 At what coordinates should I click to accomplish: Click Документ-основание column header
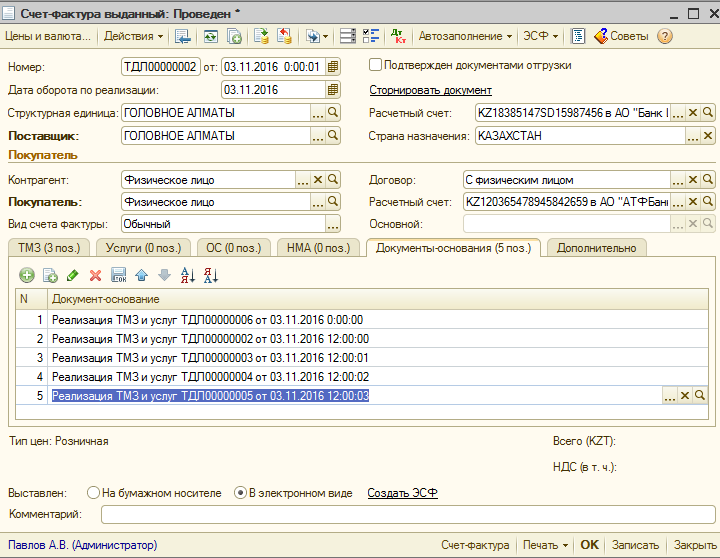click(378, 299)
